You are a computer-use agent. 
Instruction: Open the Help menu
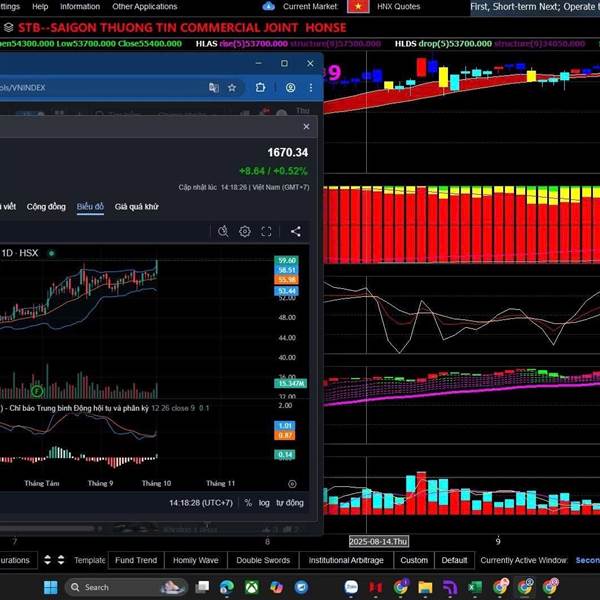point(40,7)
